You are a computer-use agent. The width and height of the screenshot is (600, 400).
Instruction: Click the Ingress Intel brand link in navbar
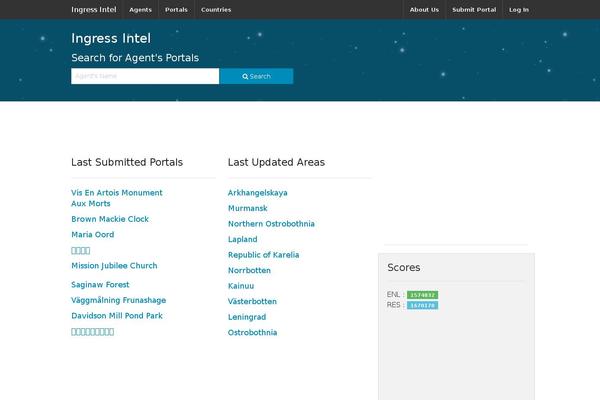click(x=94, y=10)
